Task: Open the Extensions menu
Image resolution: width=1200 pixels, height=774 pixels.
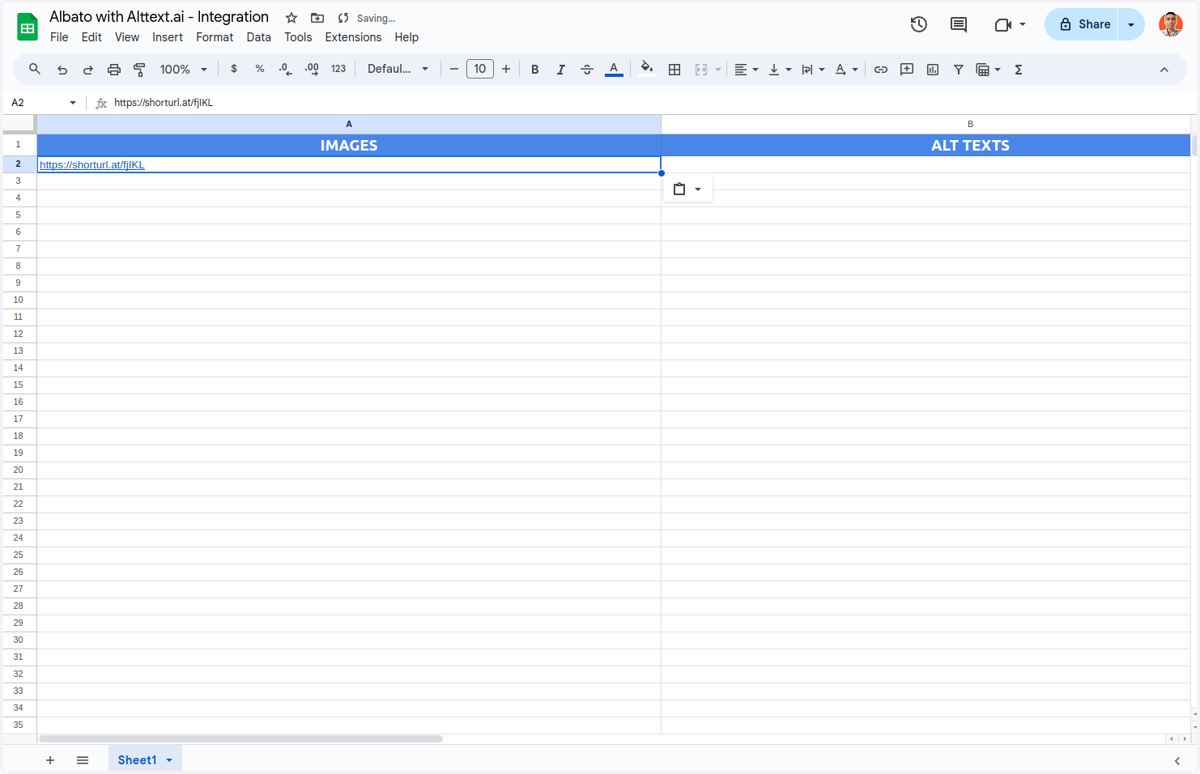Action: tap(353, 37)
